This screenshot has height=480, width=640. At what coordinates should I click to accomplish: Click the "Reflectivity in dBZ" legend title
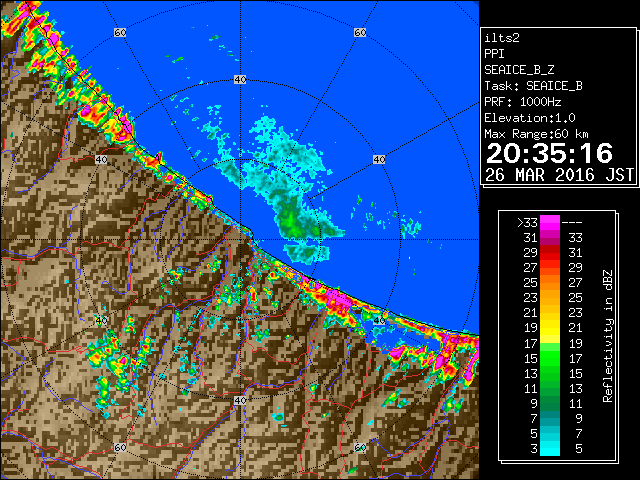[x=608, y=336]
